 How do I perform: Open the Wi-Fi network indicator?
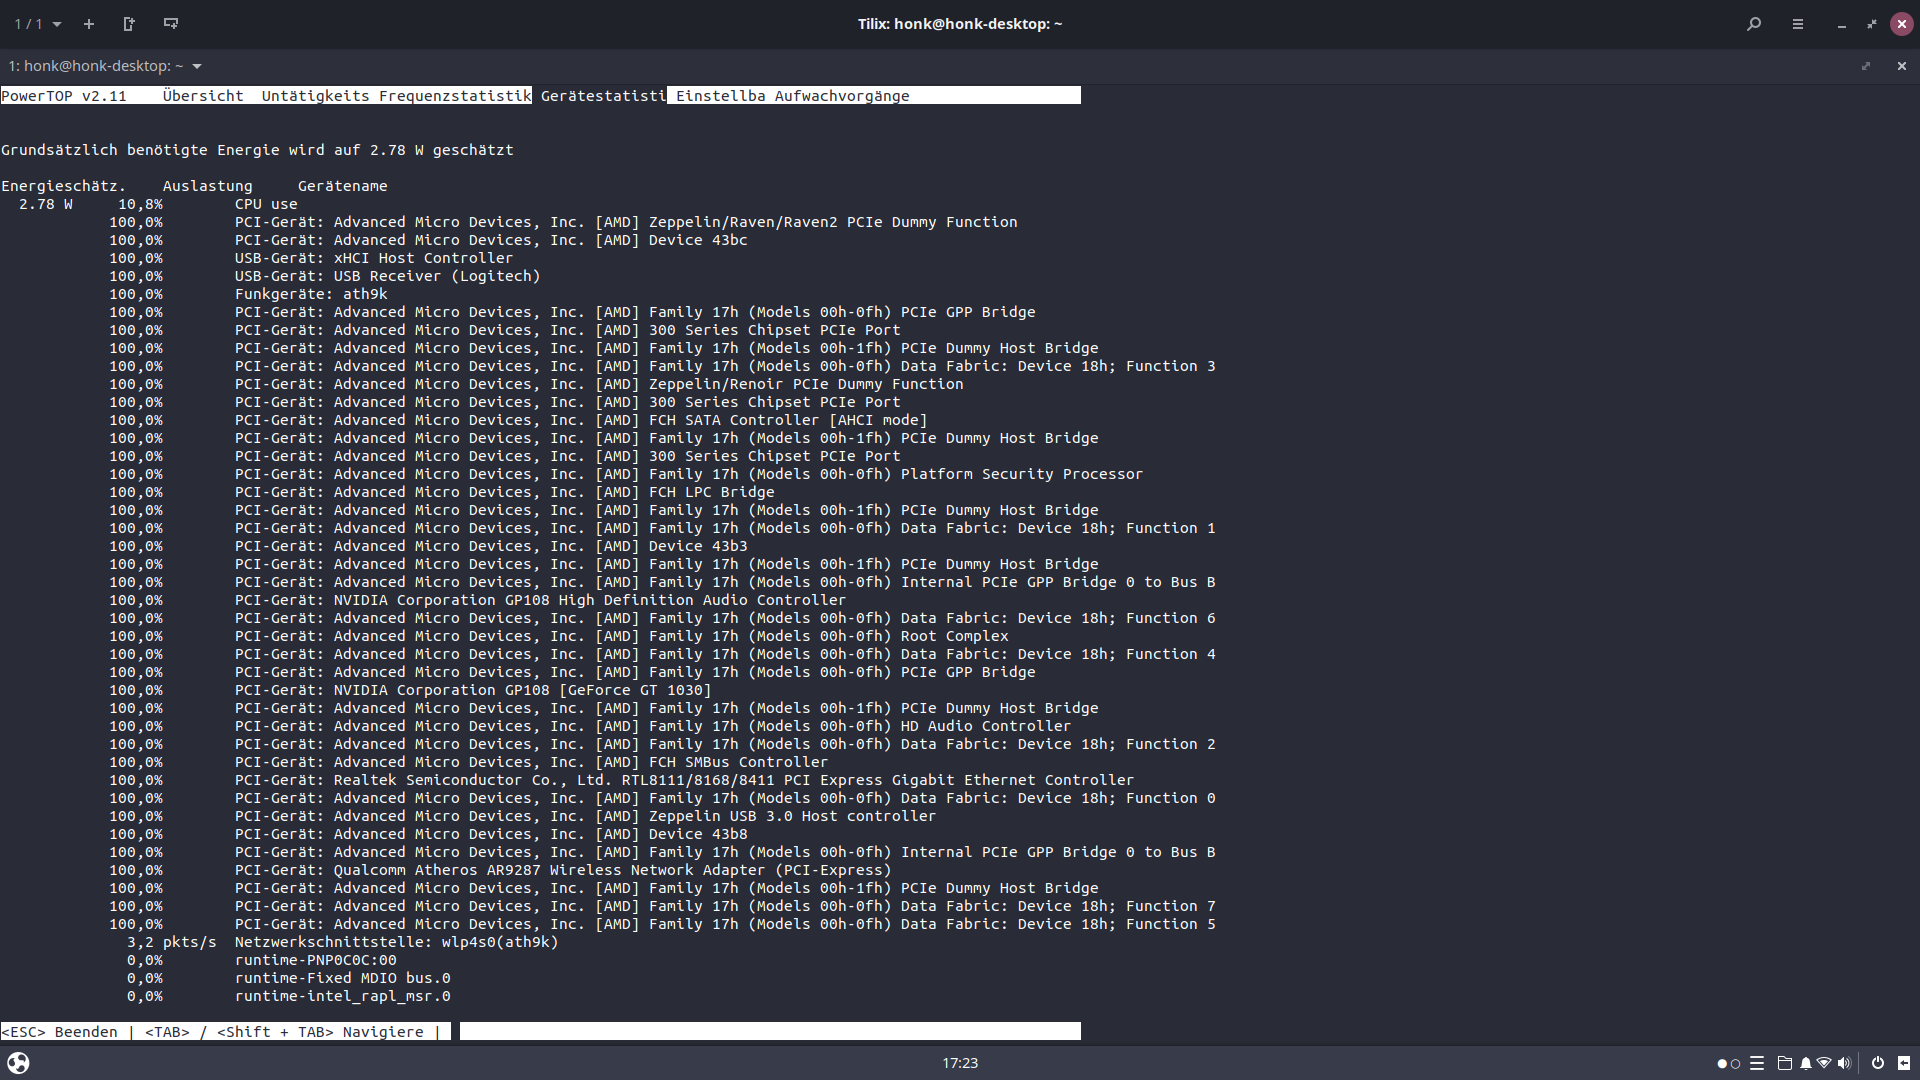tap(1824, 1063)
